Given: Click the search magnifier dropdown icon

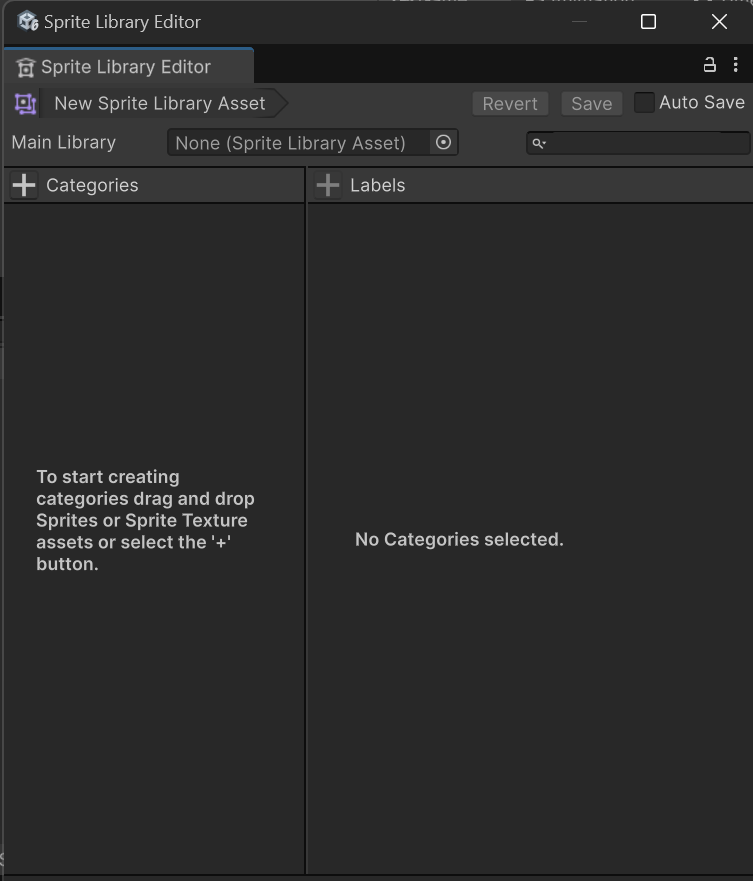Looking at the screenshot, I should 539,143.
